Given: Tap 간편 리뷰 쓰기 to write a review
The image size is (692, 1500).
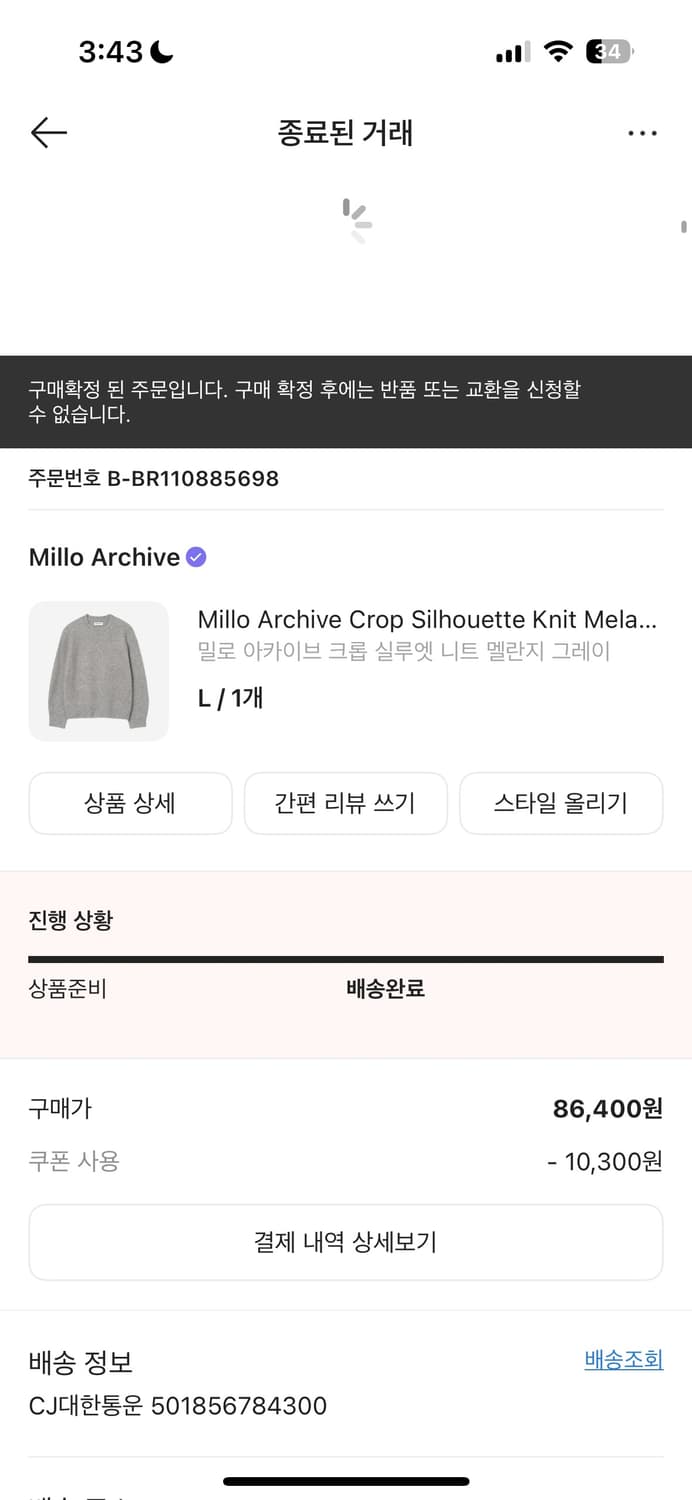Looking at the screenshot, I should (x=345, y=803).
